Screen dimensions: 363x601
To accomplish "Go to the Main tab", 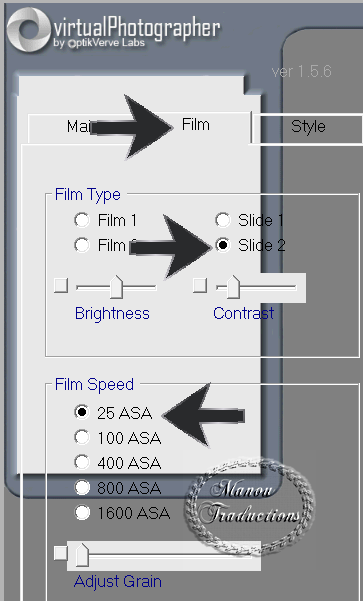I will pyautogui.click(x=79, y=126).
